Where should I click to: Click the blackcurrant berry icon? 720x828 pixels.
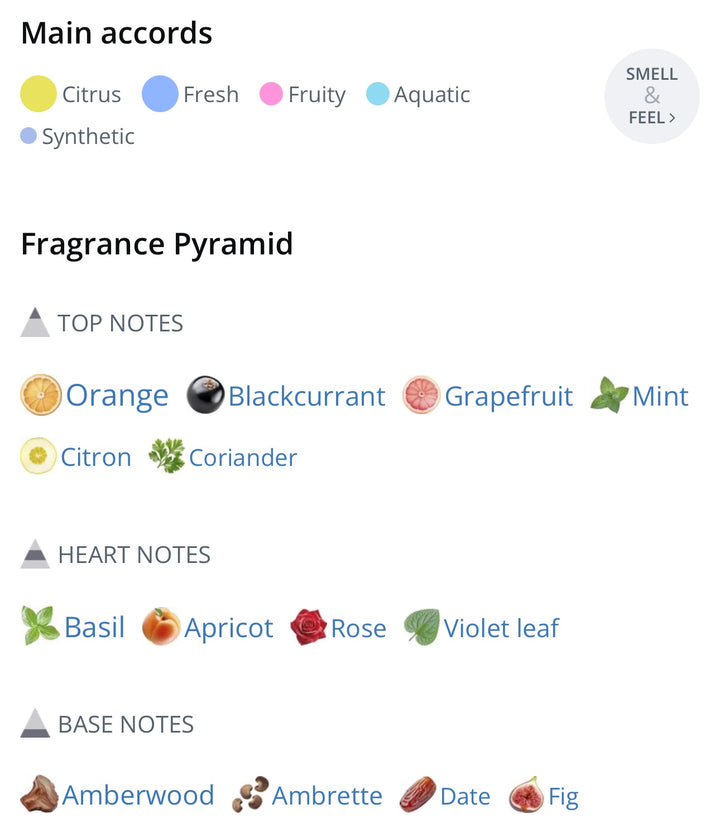pyautogui.click(x=205, y=394)
